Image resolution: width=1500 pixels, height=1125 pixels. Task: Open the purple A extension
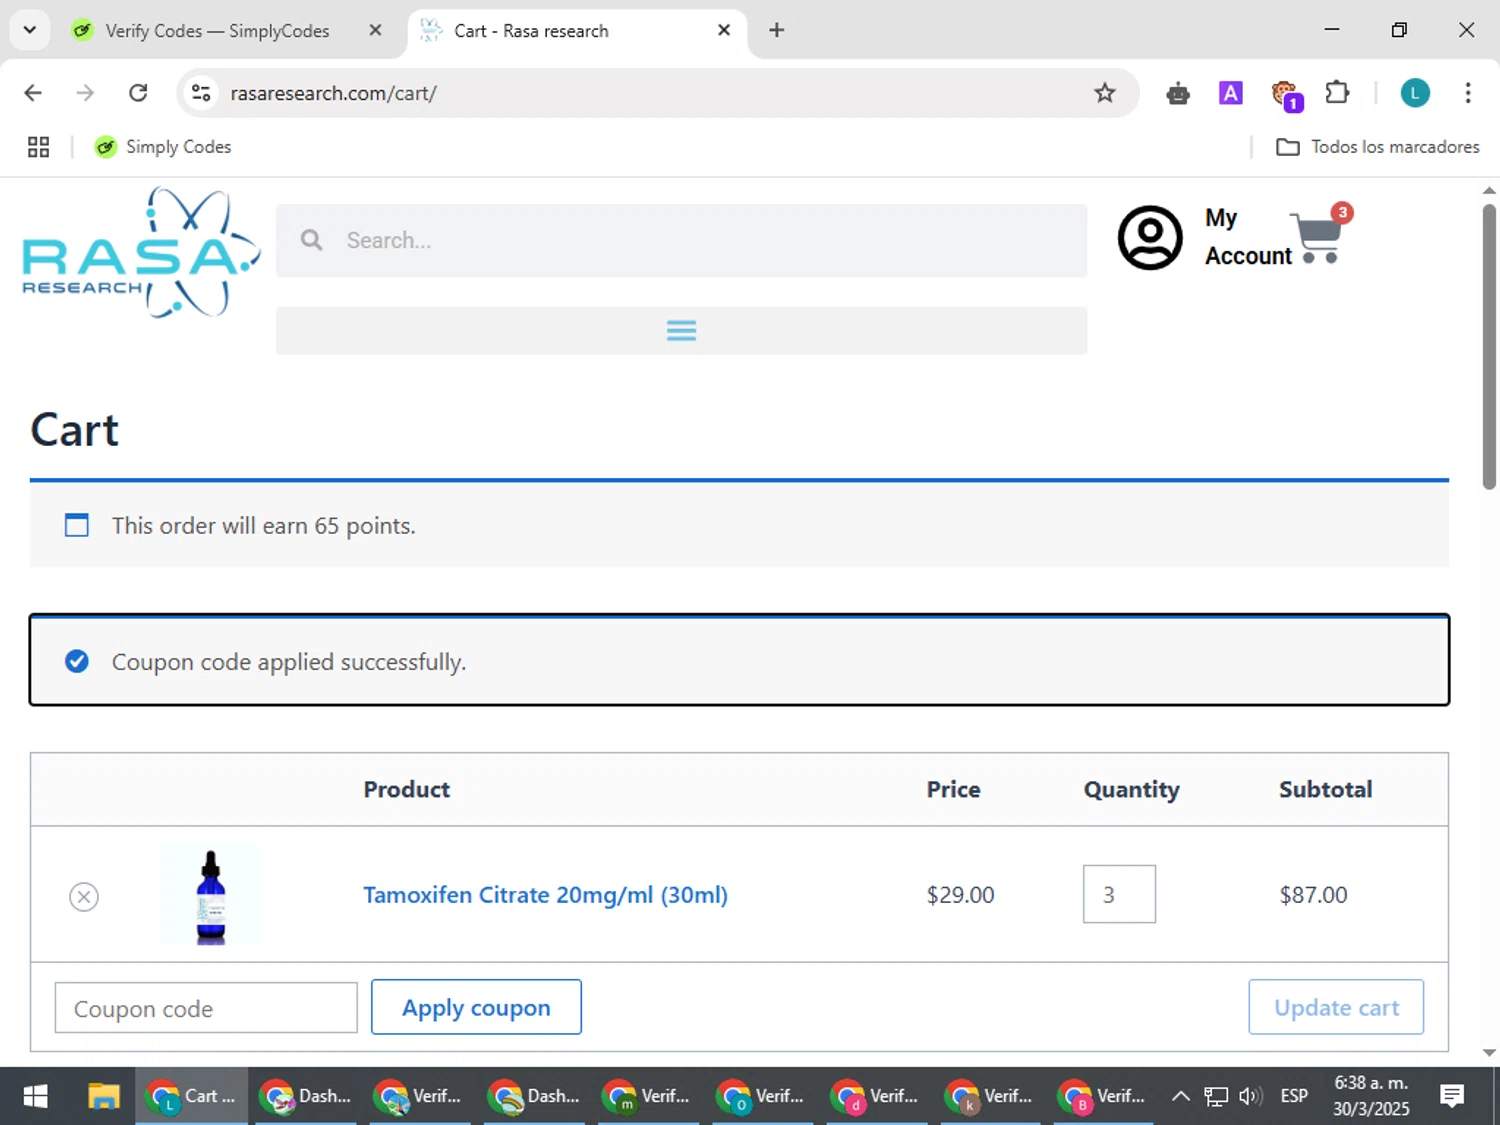pyautogui.click(x=1230, y=93)
